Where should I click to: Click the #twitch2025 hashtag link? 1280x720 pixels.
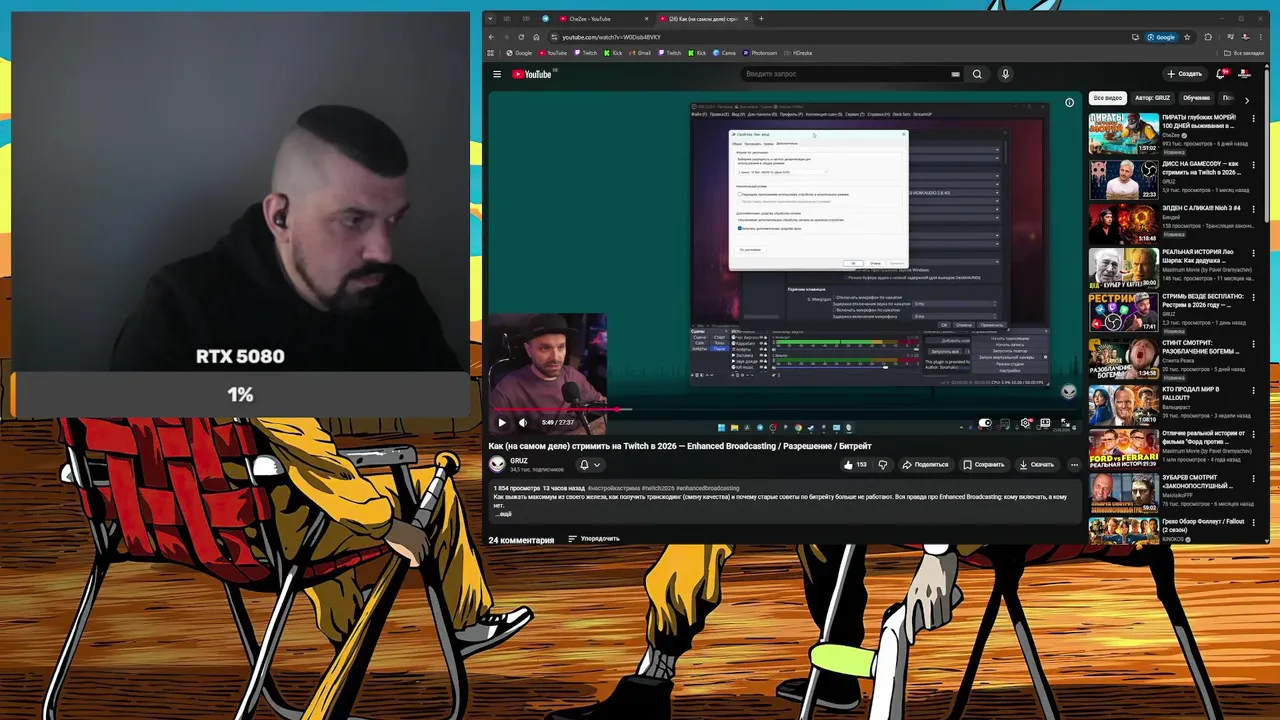pos(658,488)
